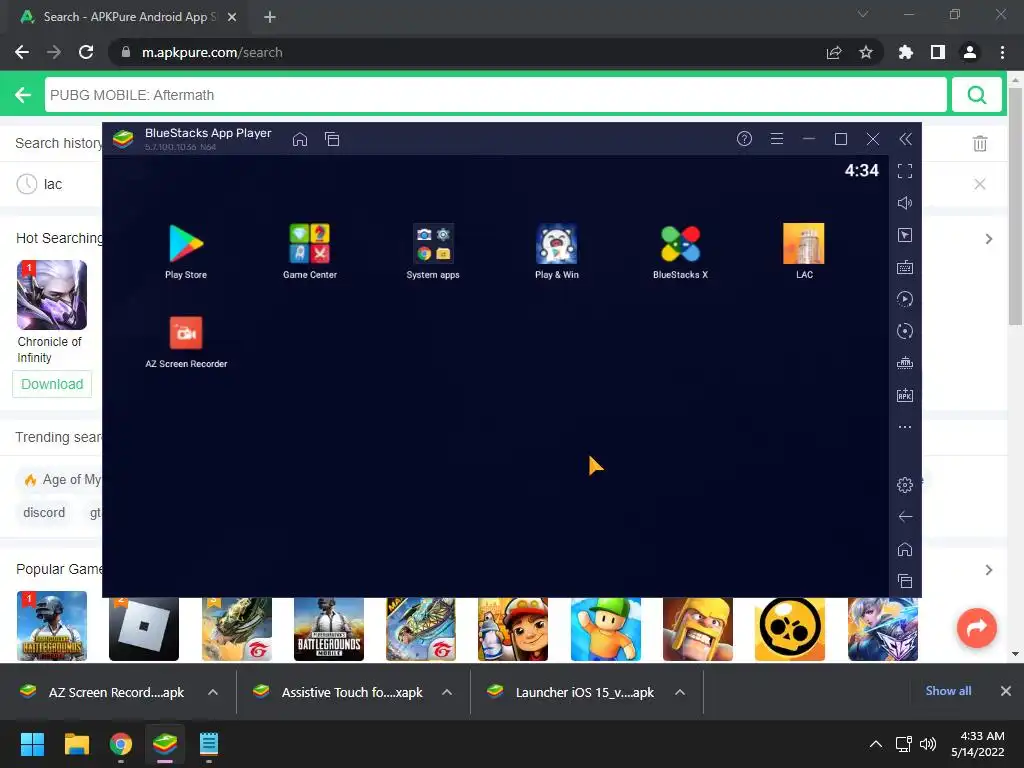Viewport: 1024px width, 768px height.
Task: Expand the Hot Searching section arrow
Action: 989,239
